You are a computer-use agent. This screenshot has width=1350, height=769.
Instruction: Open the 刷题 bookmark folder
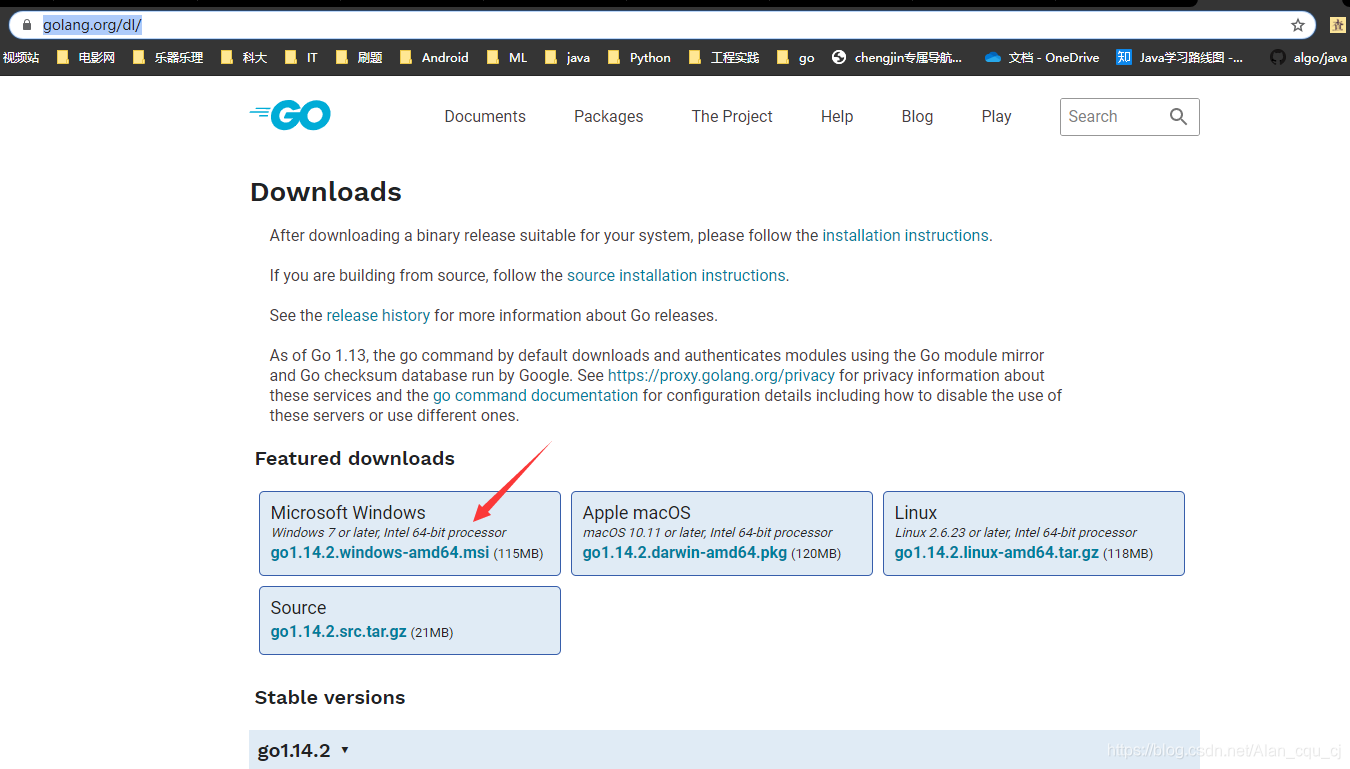click(359, 58)
